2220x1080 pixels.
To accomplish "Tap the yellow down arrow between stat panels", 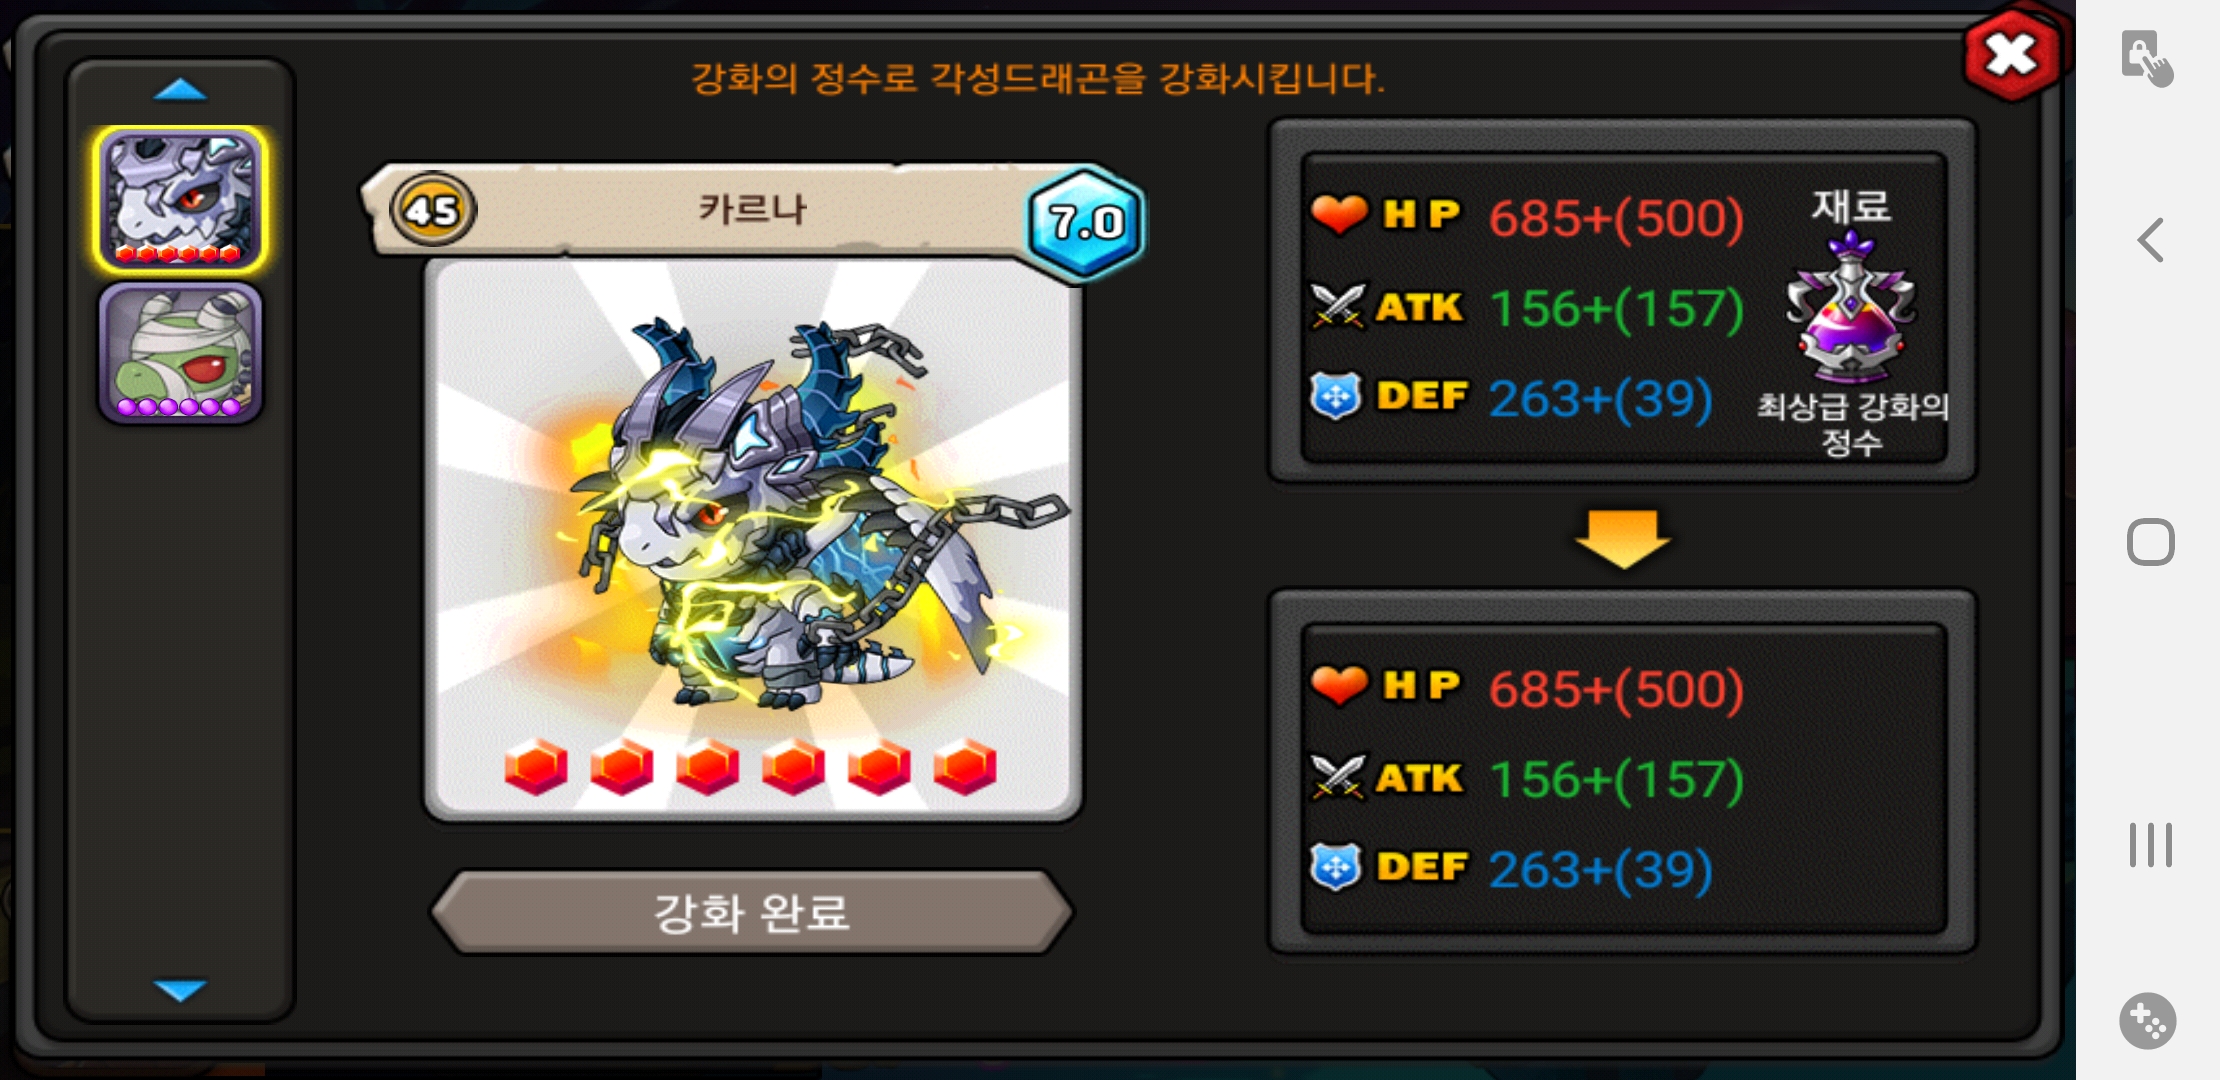I will (x=1622, y=538).
